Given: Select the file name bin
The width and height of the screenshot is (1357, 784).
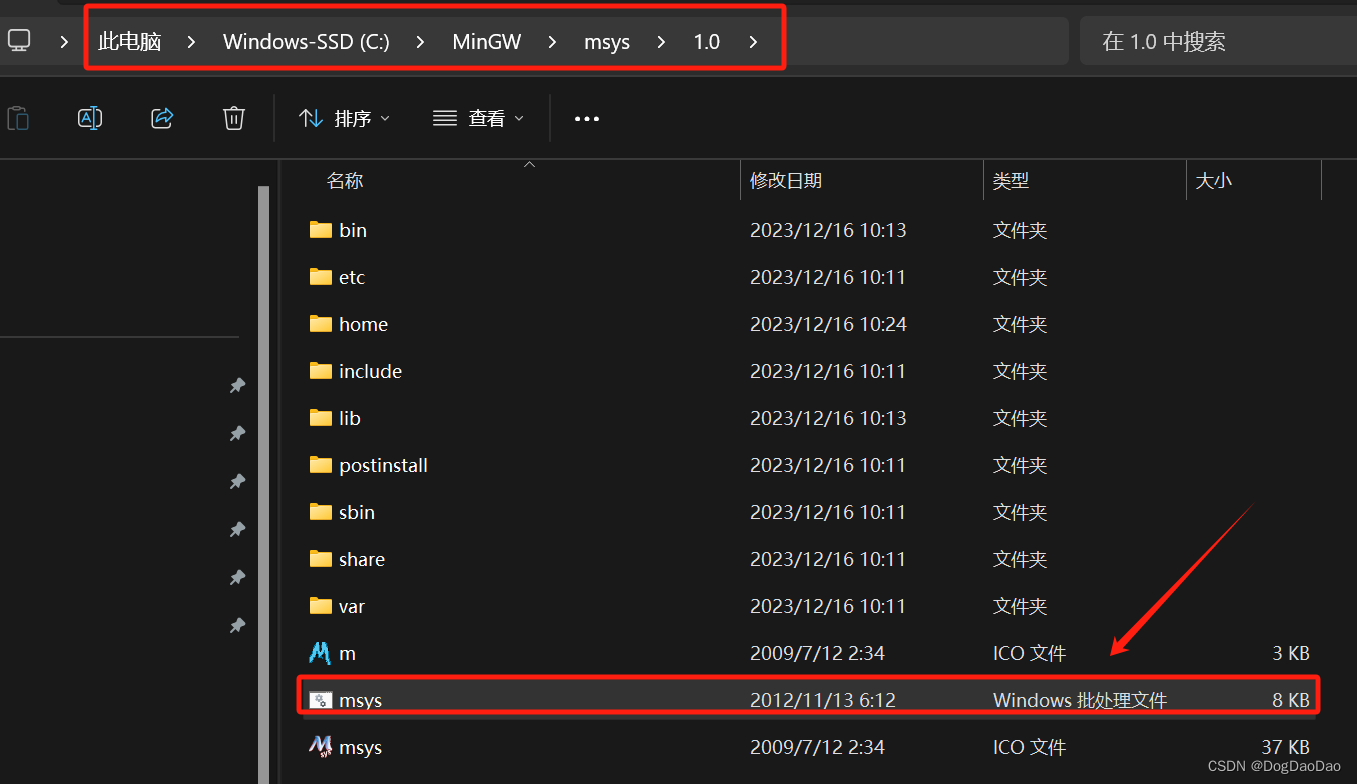Looking at the screenshot, I should click(353, 230).
